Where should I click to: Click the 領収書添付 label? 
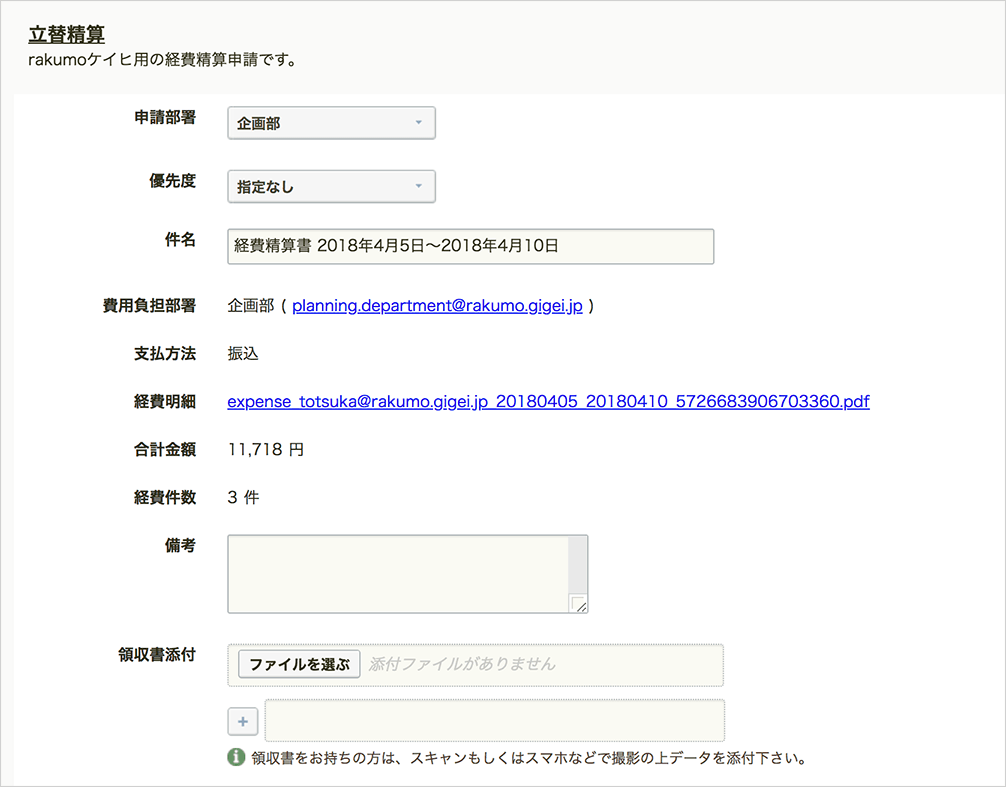coord(157,655)
